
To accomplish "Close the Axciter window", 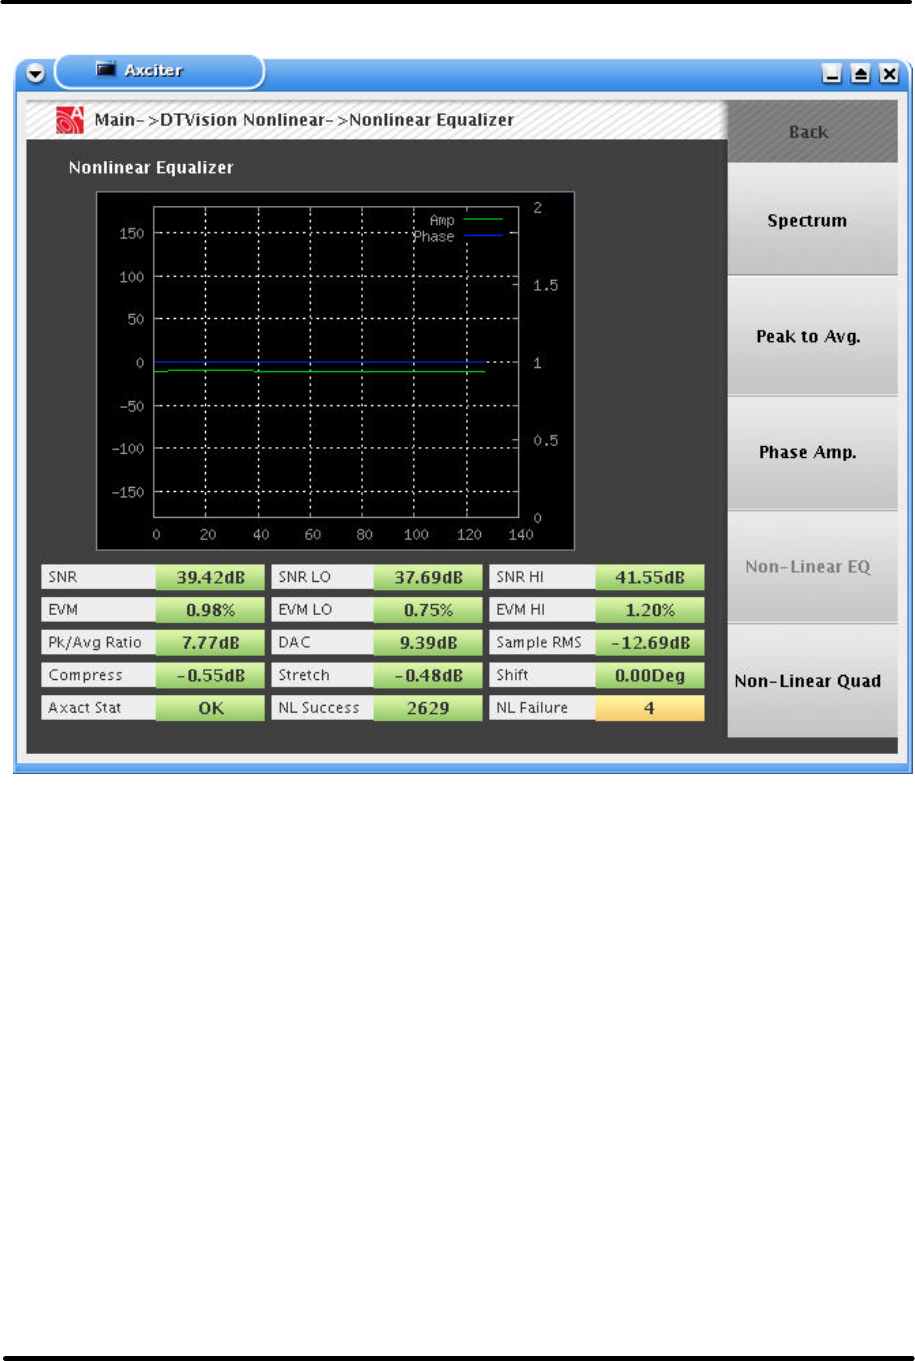I will [889, 74].
